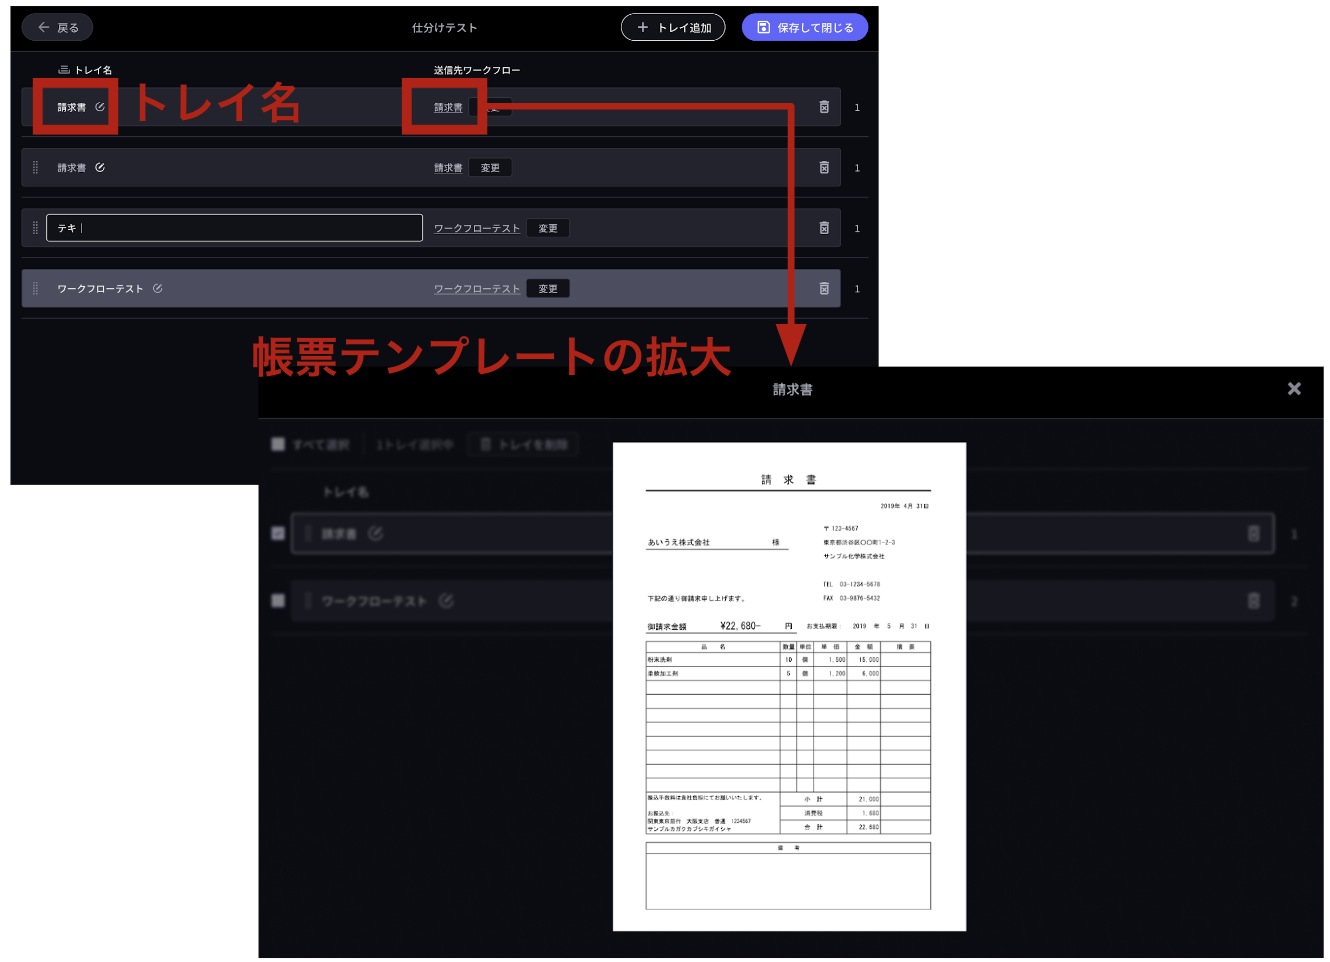Click trash icon on highlighted ワークフローテスト row
The image size is (1330, 962).
[x=824, y=289]
